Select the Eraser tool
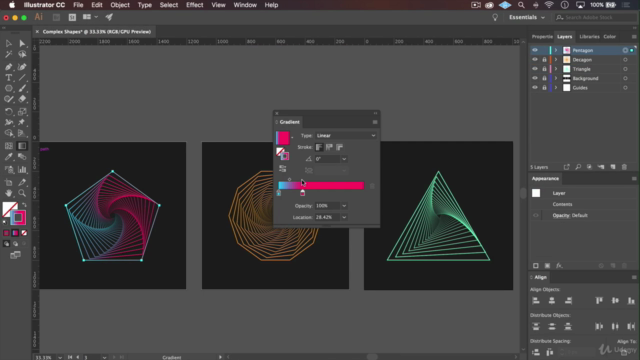Viewport: 640px width, 360px height. click(x=22, y=99)
